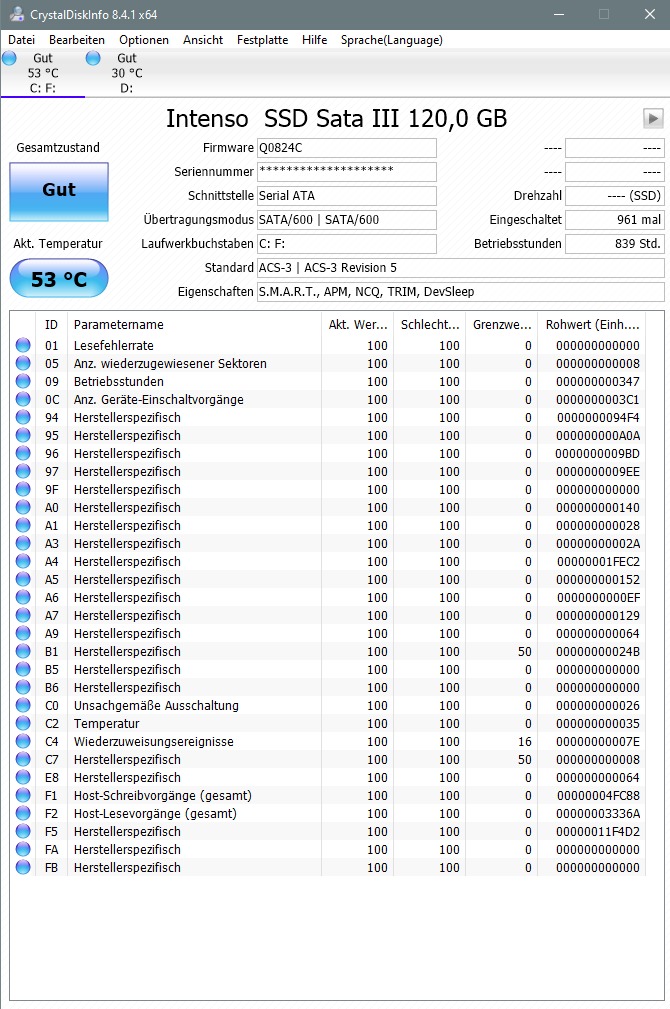Click status icon of row A0
The width and height of the screenshot is (670, 1009).
(23, 507)
